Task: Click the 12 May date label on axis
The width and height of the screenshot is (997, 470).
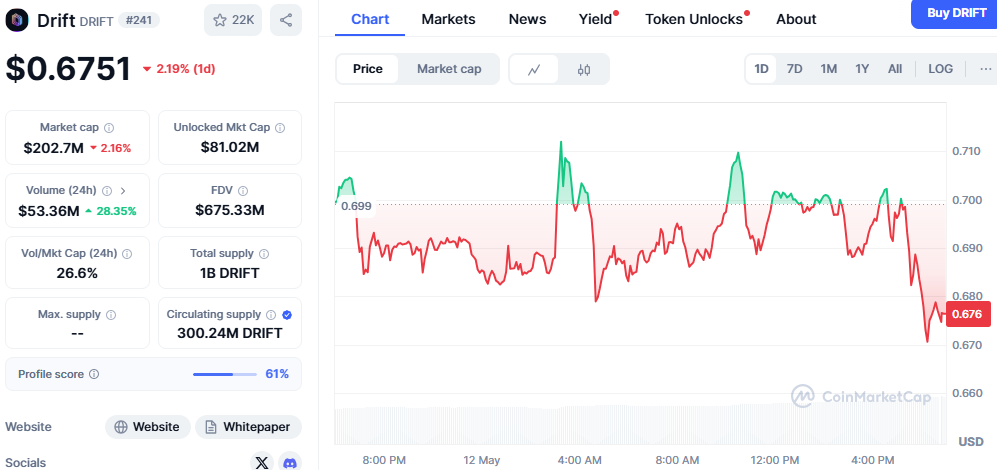Action: (x=482, y=460)
